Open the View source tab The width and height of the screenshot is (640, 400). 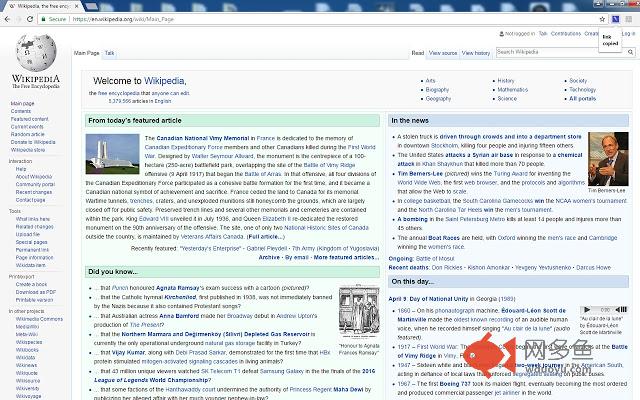(443, 53)
